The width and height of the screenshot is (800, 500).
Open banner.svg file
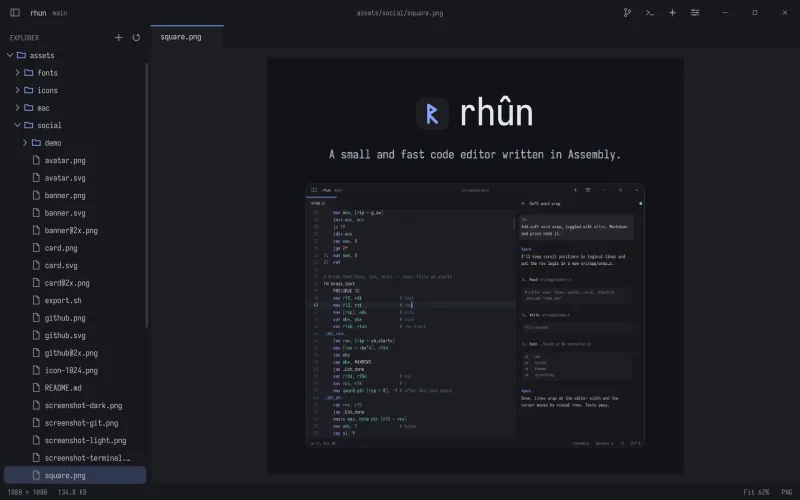(74, 213)
